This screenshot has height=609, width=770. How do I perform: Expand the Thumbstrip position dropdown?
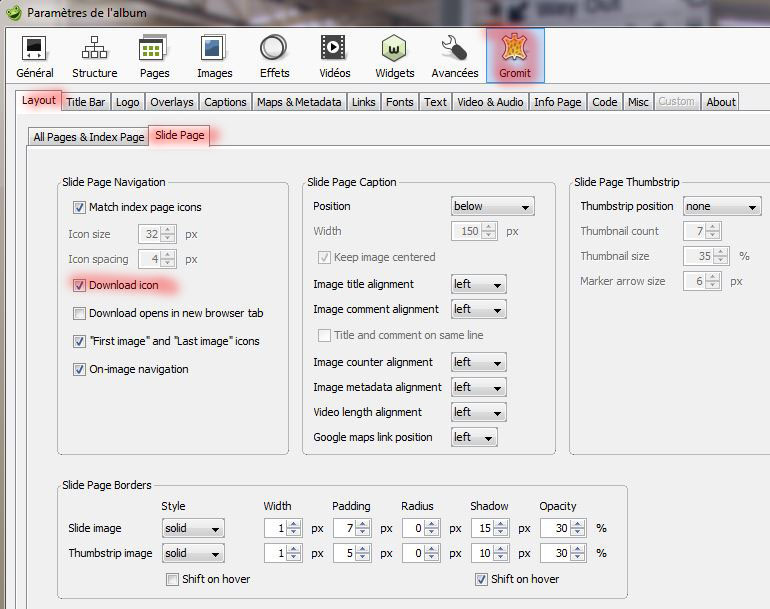click(722, 207)
